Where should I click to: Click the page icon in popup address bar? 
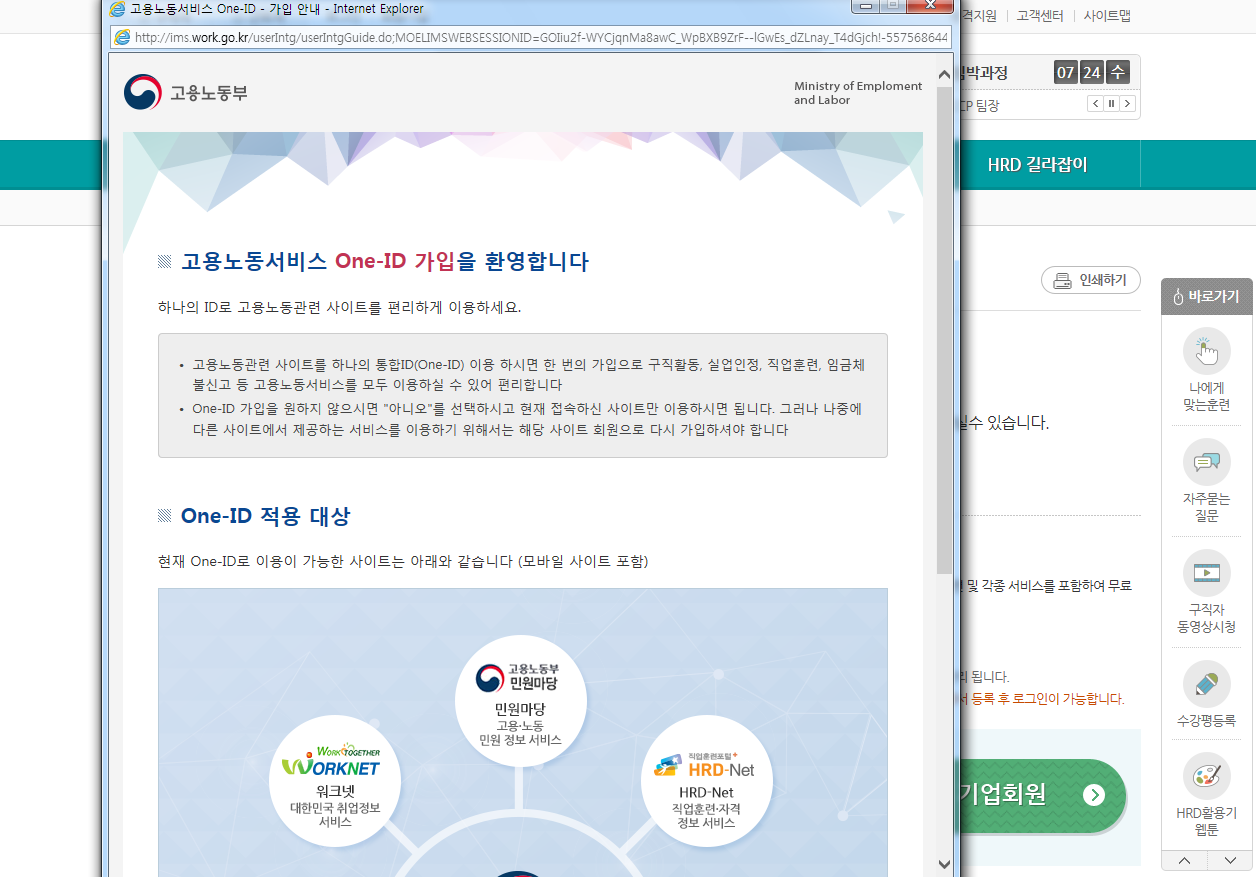pos(123,37)
